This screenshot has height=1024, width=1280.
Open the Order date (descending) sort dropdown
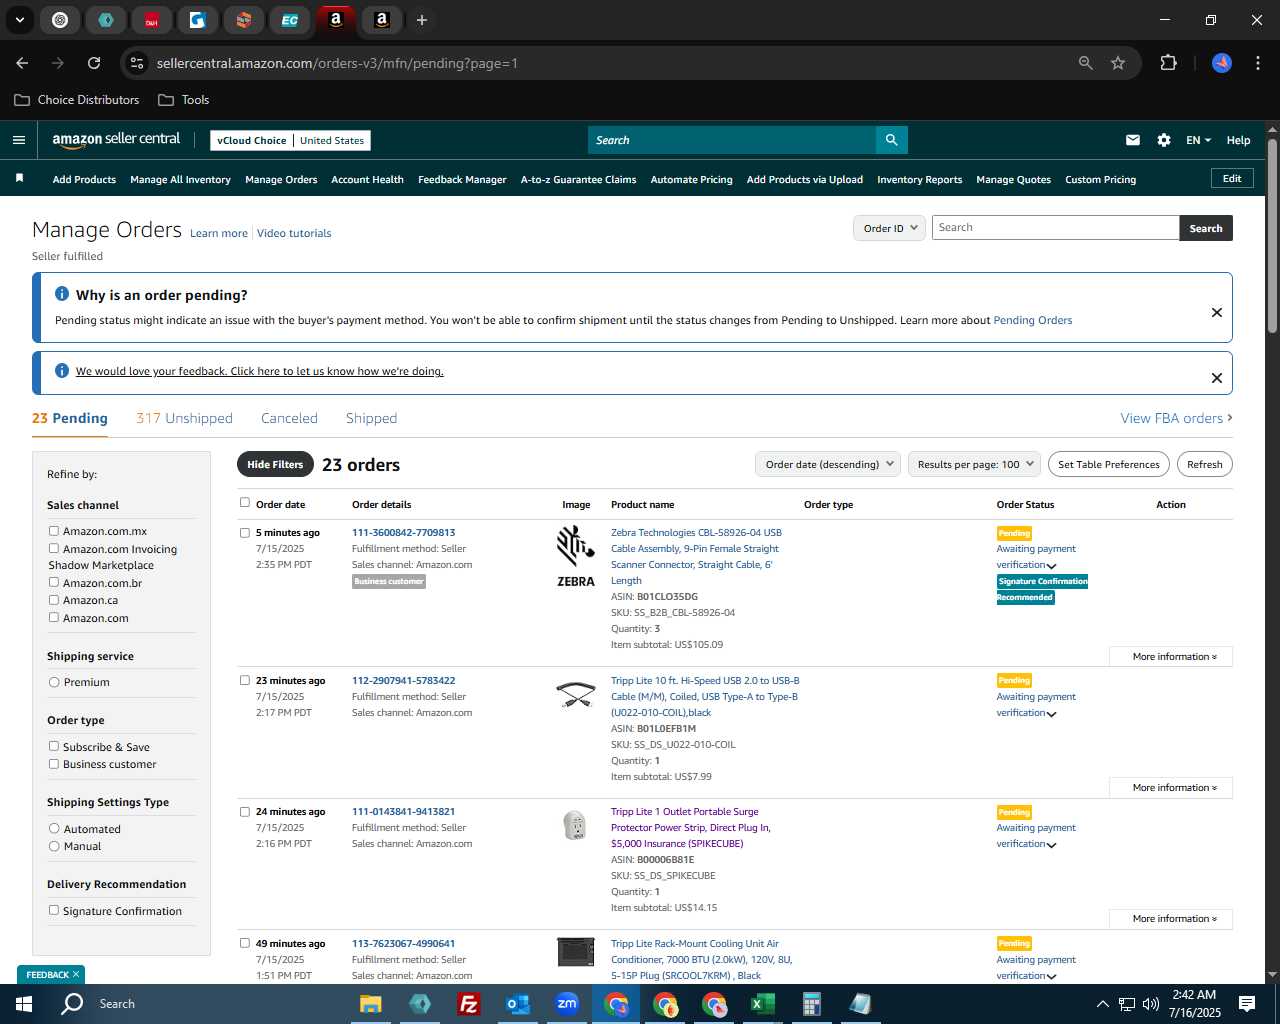[x=828, y=464]
